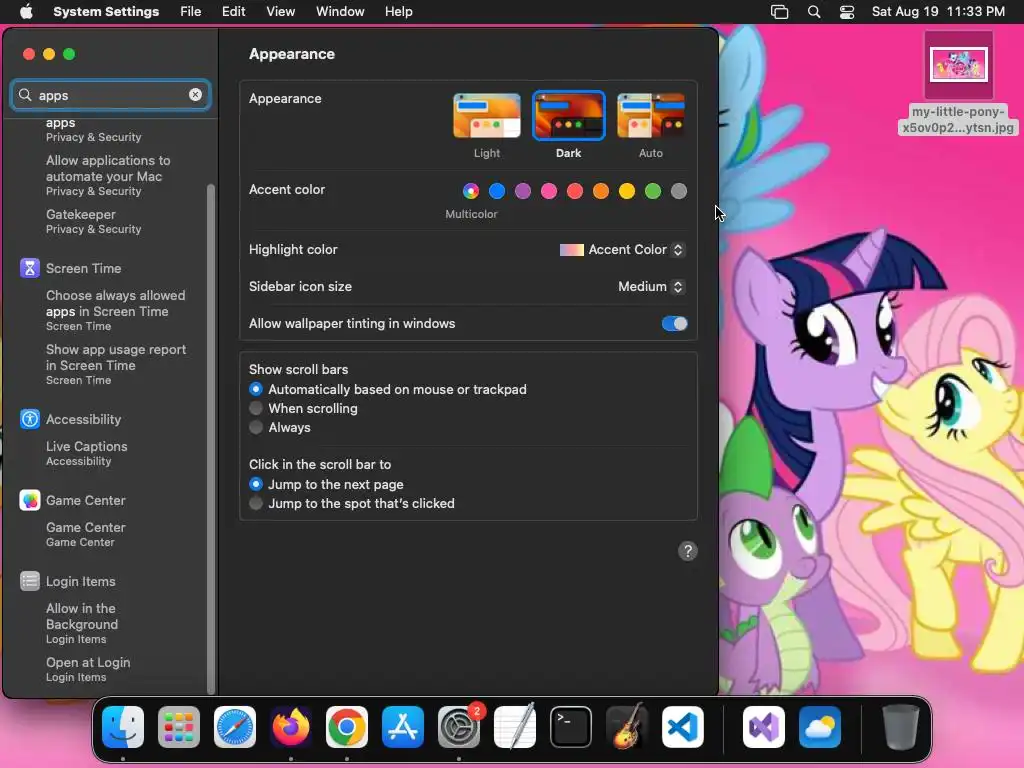Open Finder from the Dock

pyautogui.click(x=123, y=727)
